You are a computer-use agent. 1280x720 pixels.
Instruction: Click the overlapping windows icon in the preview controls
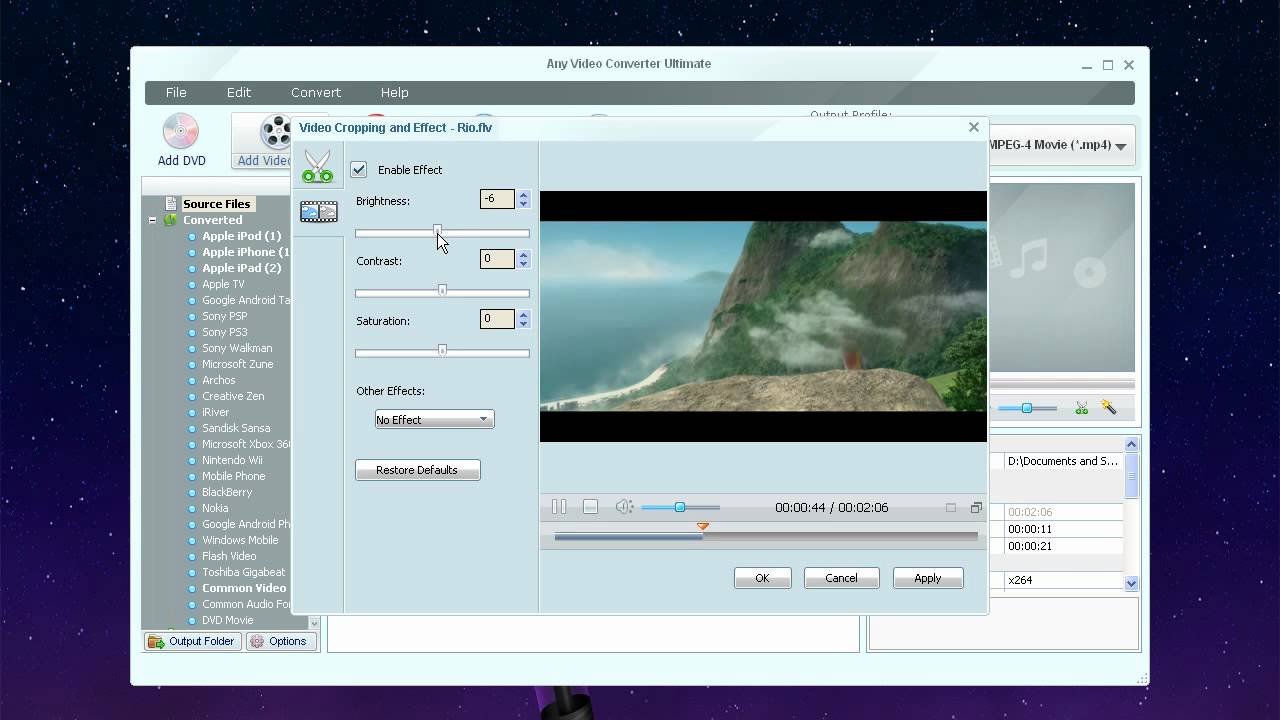[976, 508]
